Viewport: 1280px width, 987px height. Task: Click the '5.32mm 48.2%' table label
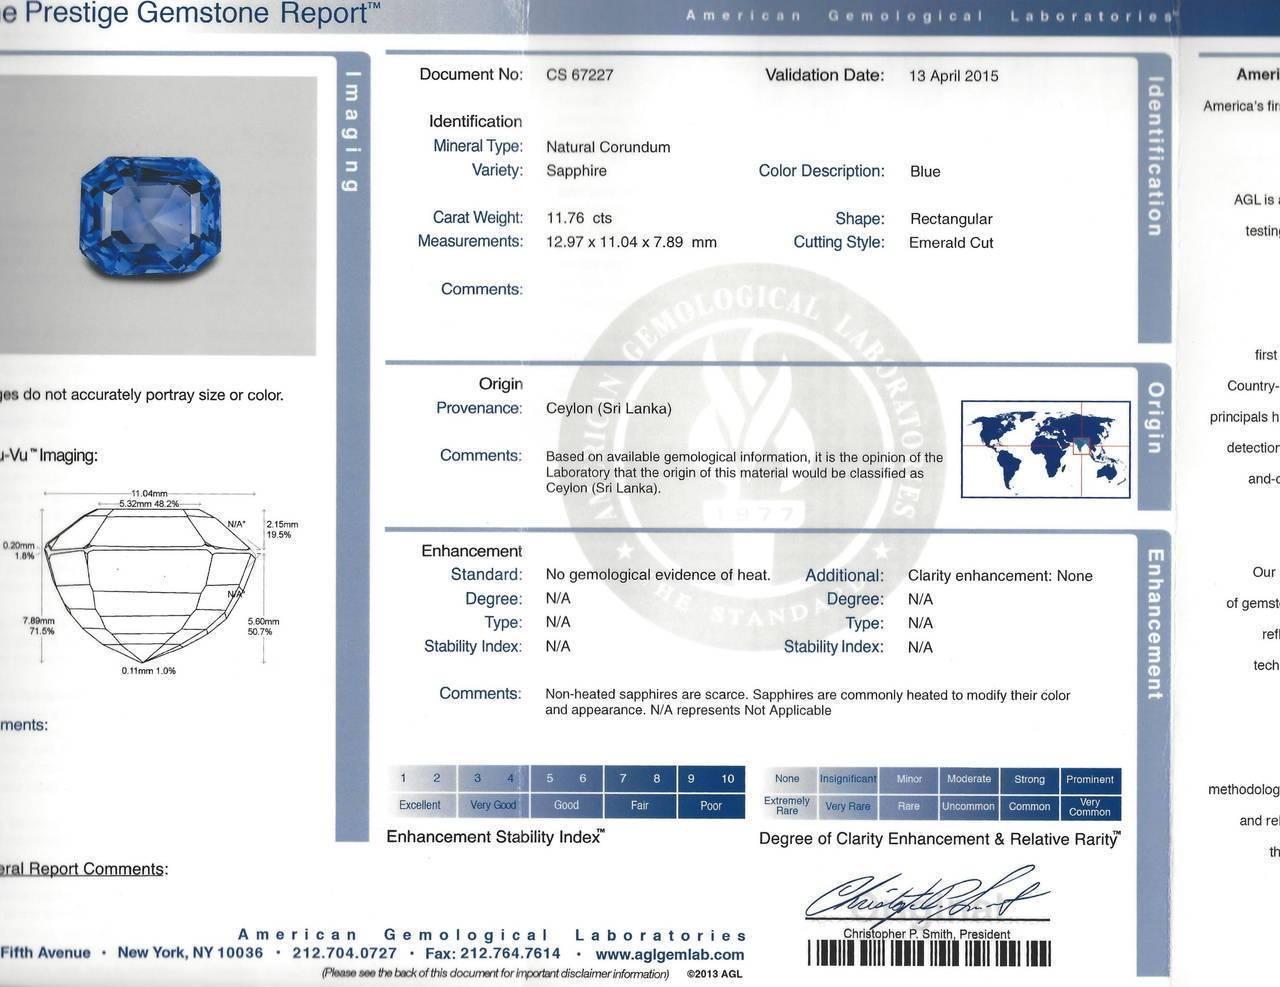(x=149, y=504)
